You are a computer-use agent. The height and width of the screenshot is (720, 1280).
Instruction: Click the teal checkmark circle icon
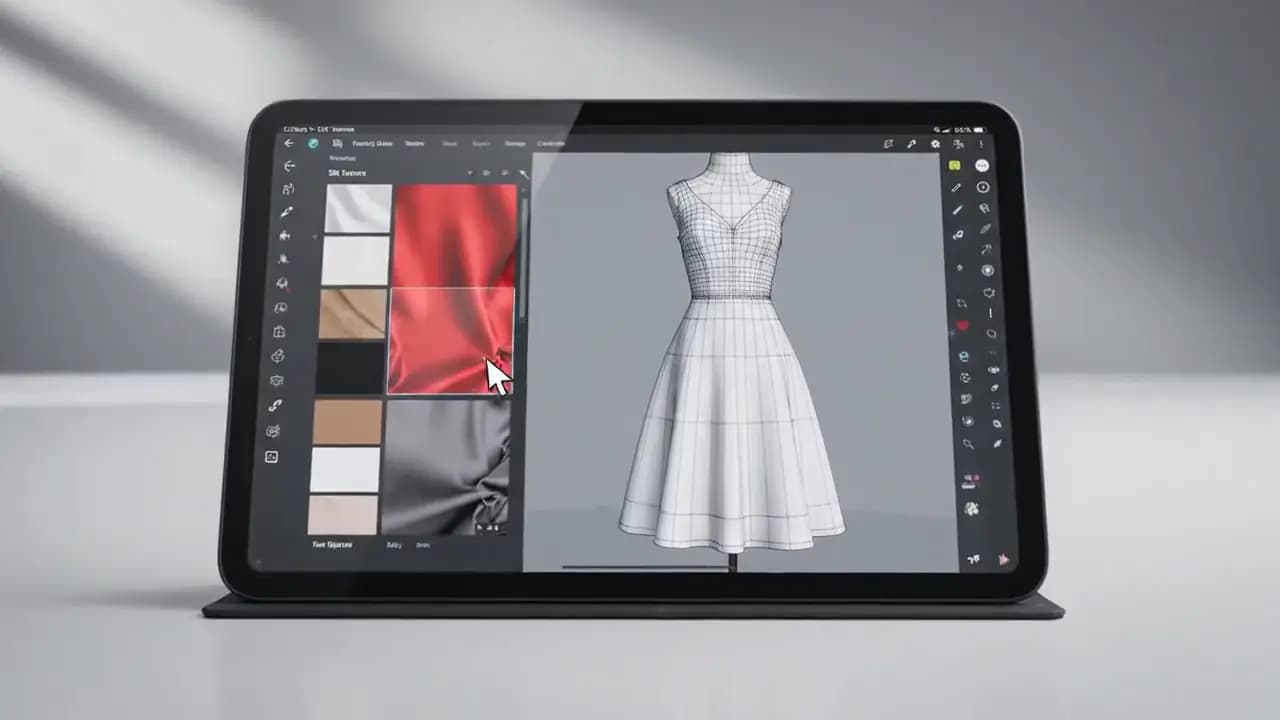[x=313, y=144]
